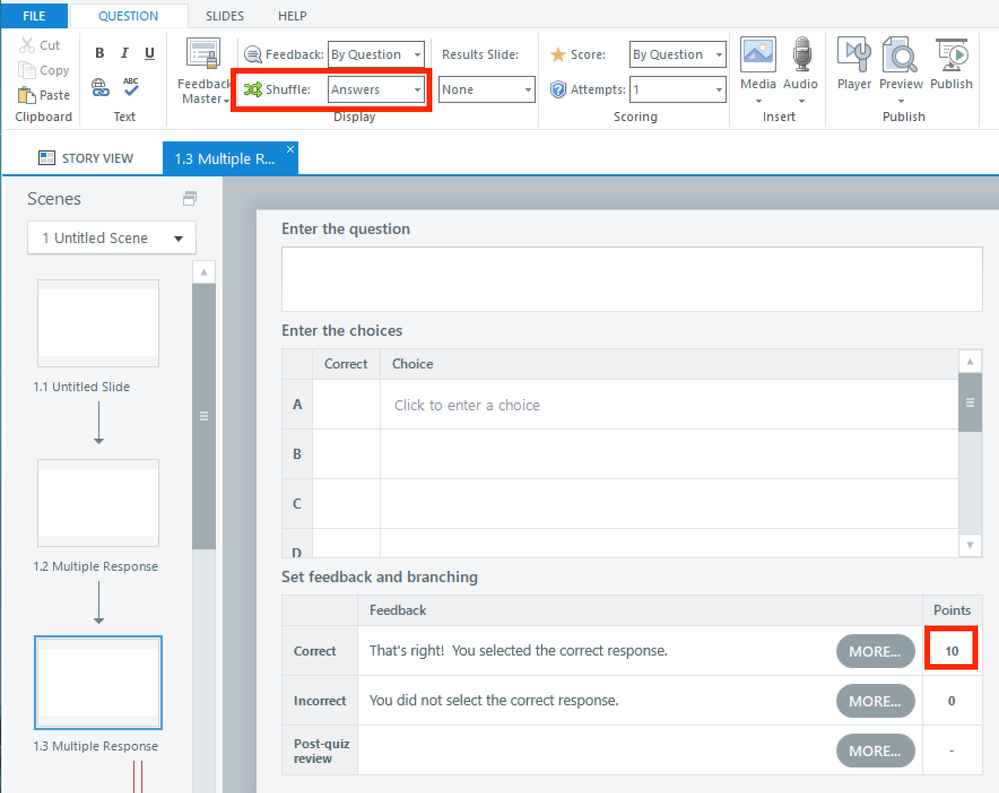Expand the Attempts dropdown
This screenshot has height=793, width=999.
click(677, 90)
